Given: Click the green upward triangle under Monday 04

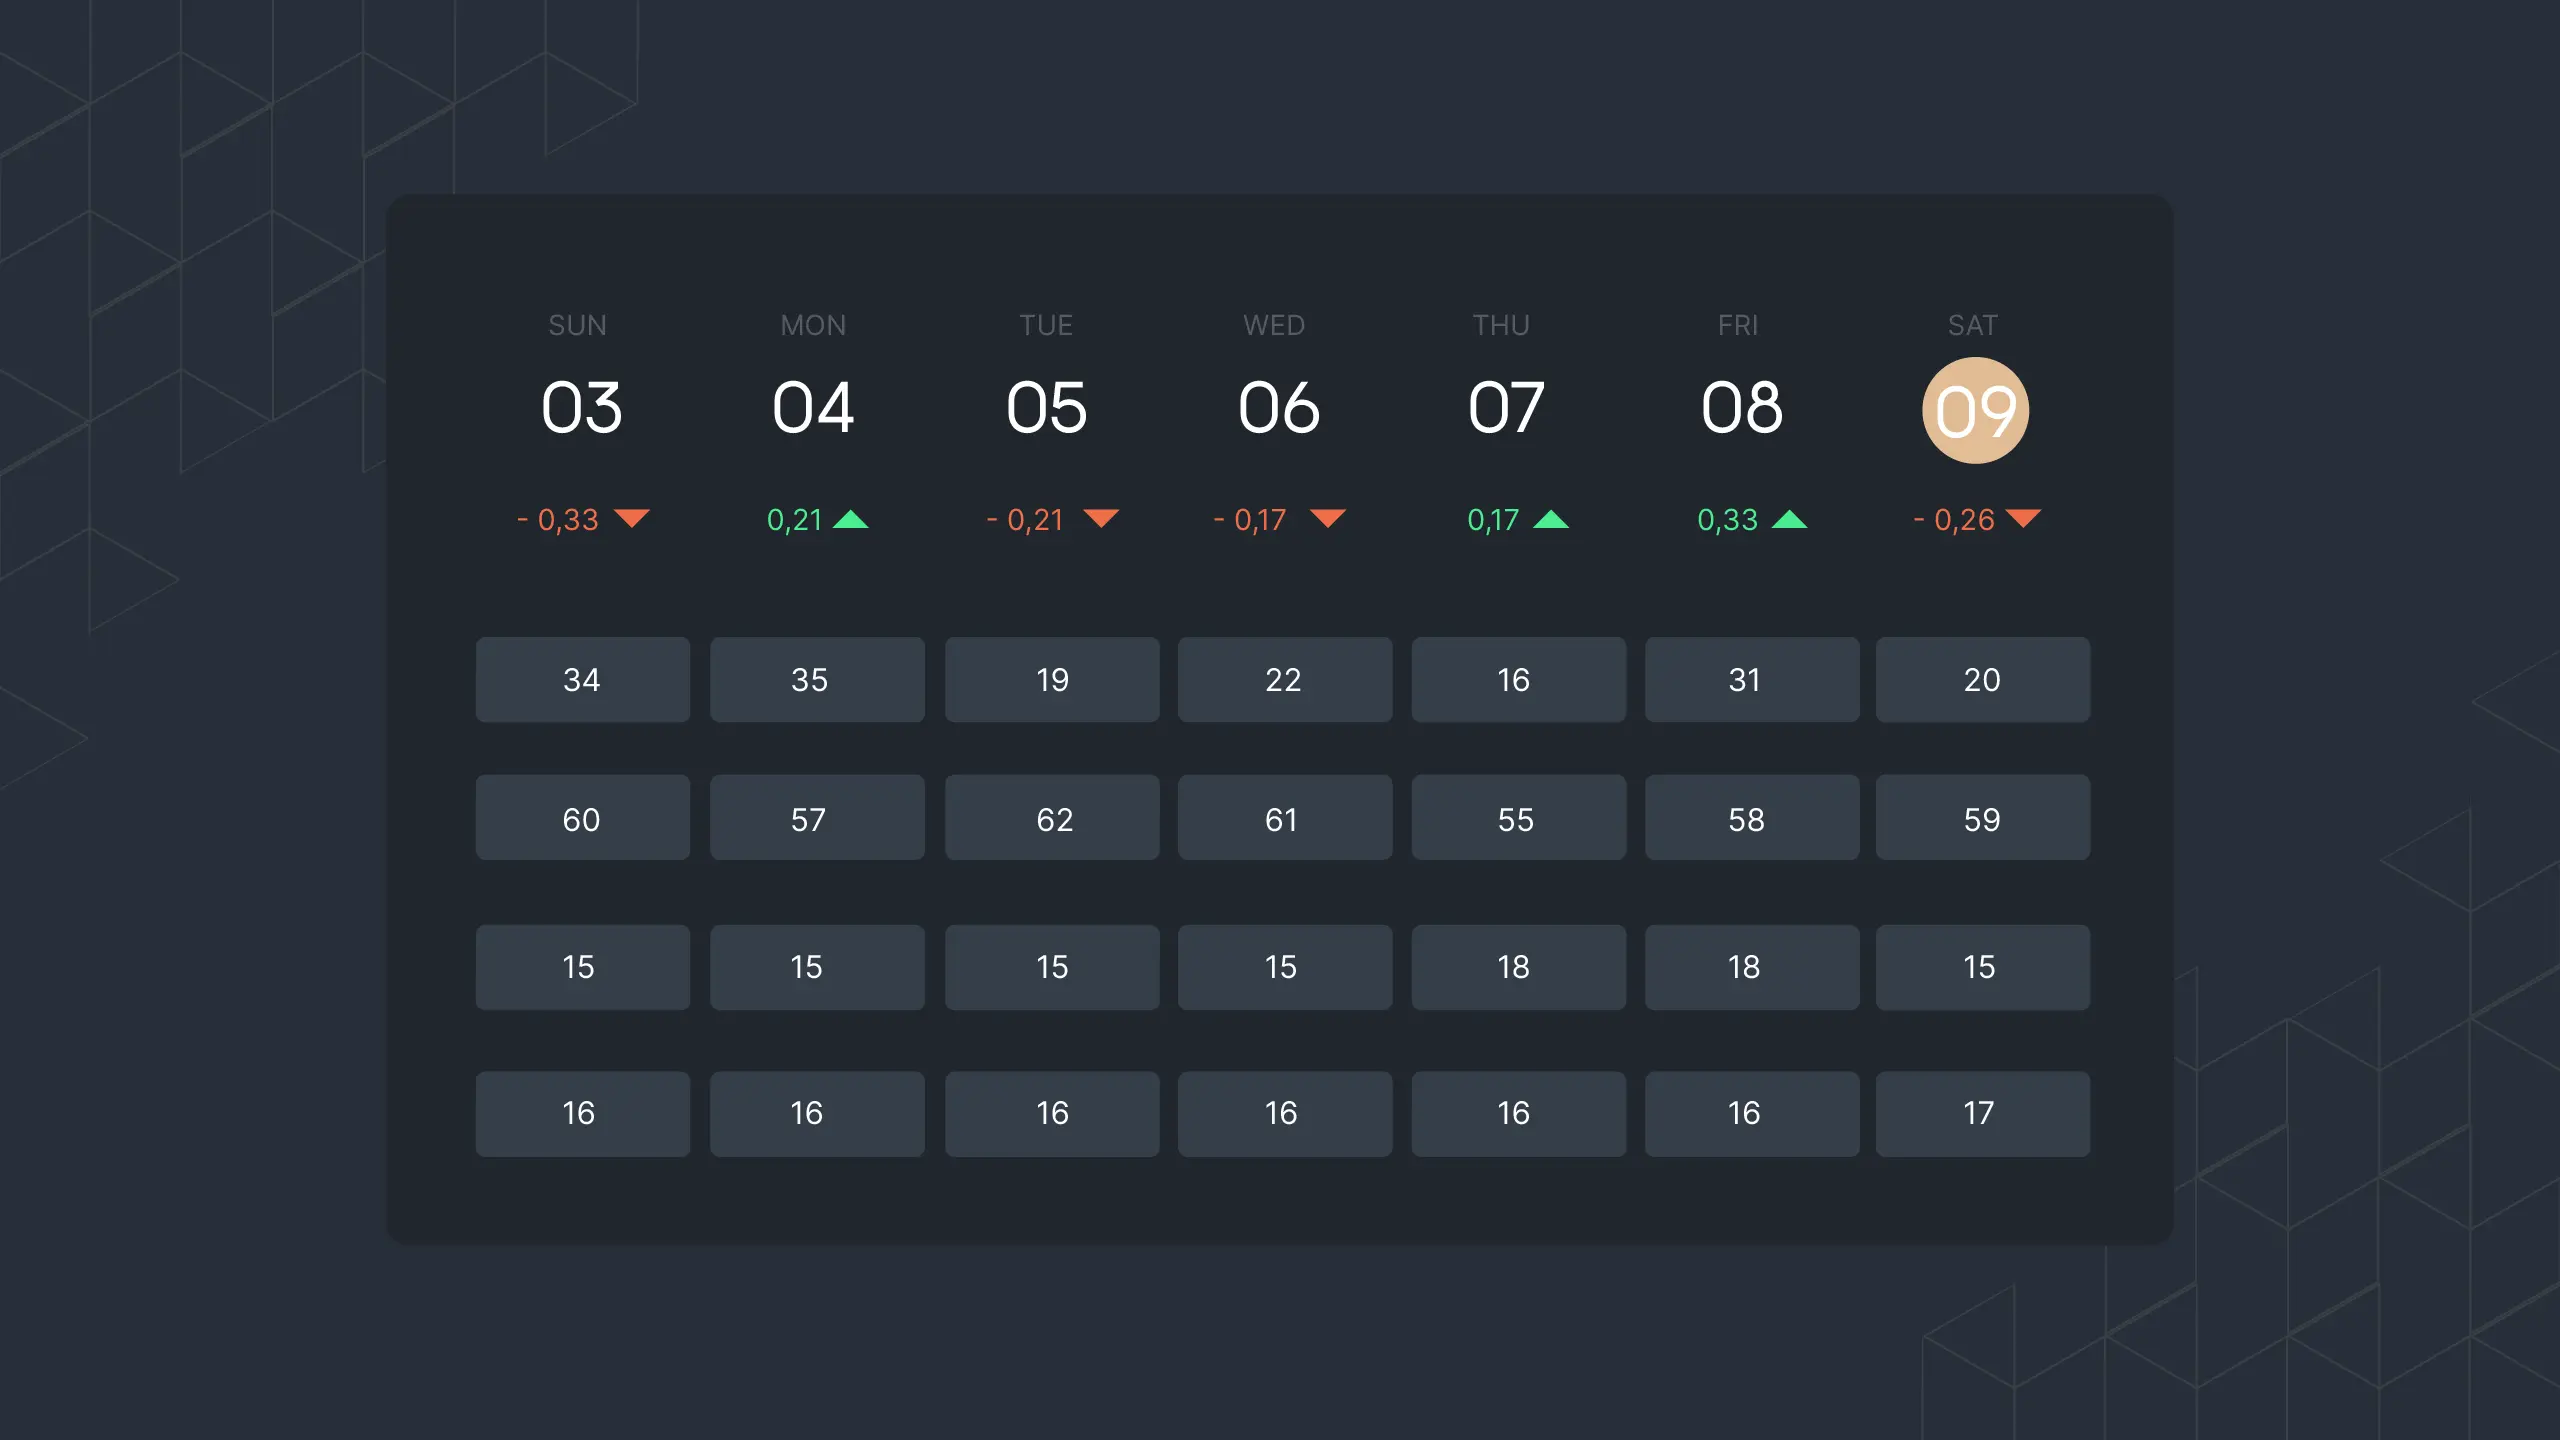Looking at the screenshot, I should click(x=854, y=519).
